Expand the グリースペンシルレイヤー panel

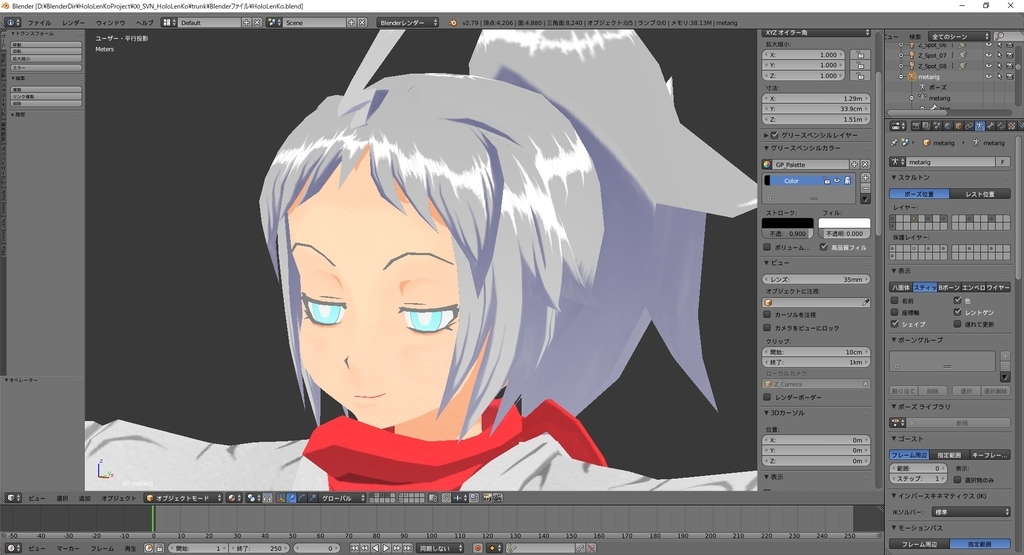pos(767,135)
